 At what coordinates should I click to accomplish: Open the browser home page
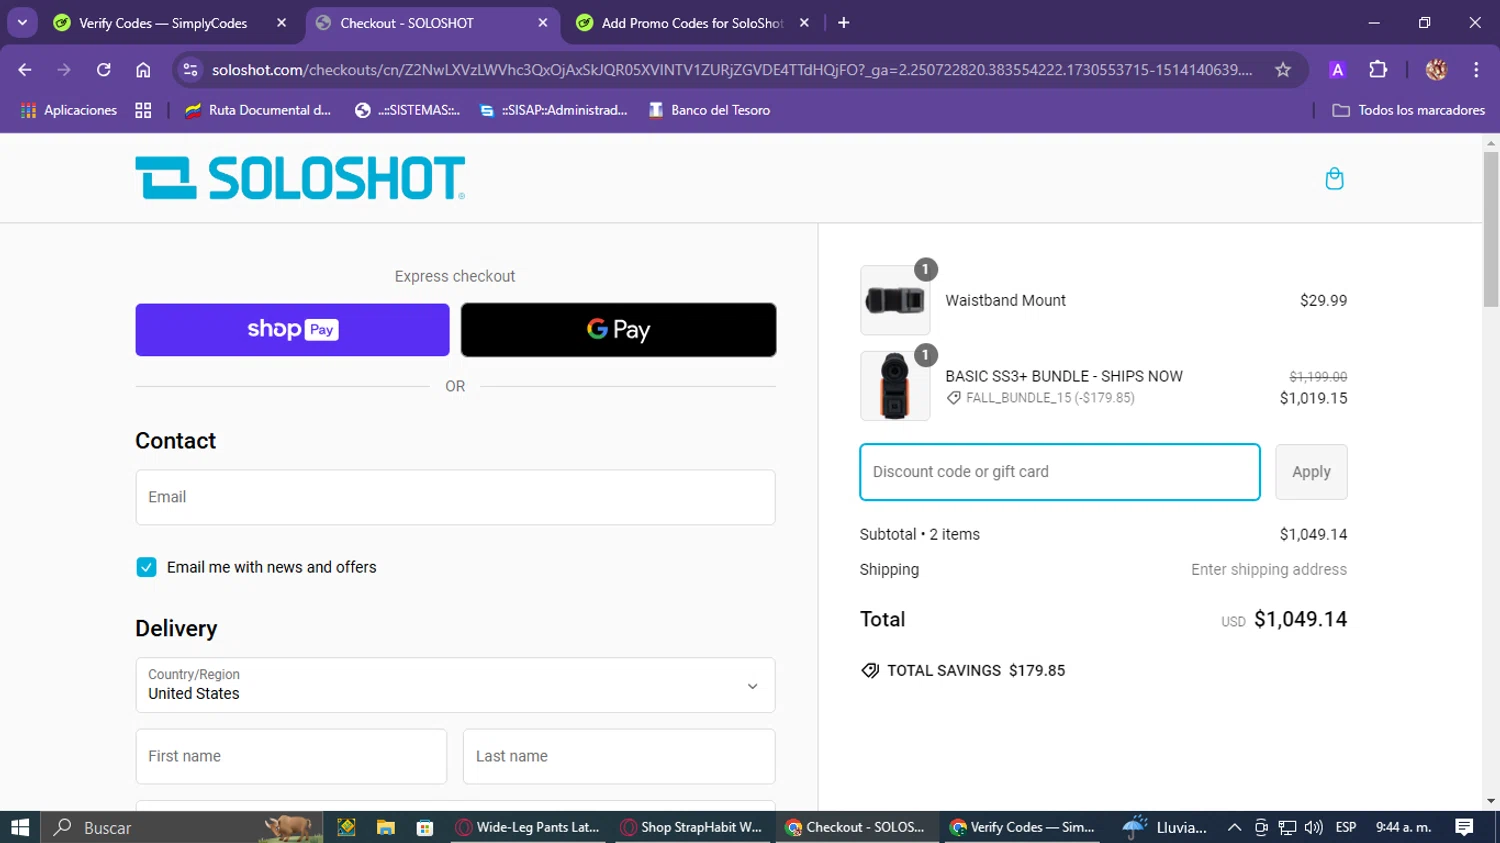click(x=143, y=70)
